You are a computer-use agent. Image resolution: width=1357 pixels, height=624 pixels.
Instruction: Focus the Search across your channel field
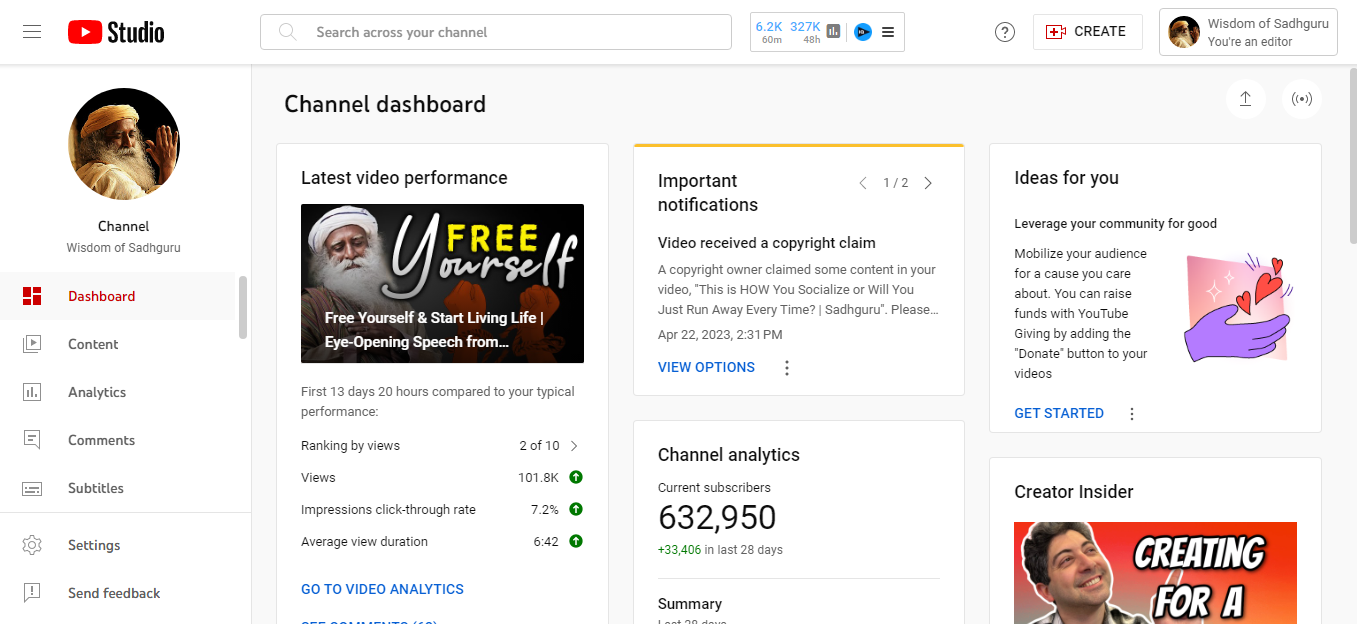point(496,32)
